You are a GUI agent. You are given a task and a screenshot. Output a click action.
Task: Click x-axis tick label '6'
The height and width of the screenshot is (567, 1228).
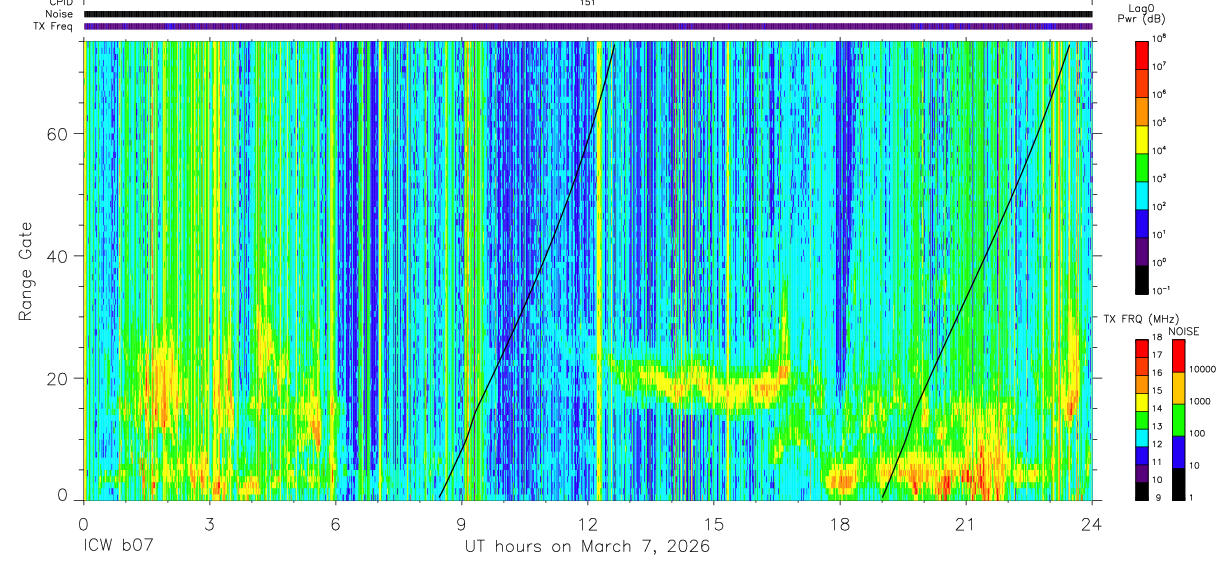click(335, 524)
